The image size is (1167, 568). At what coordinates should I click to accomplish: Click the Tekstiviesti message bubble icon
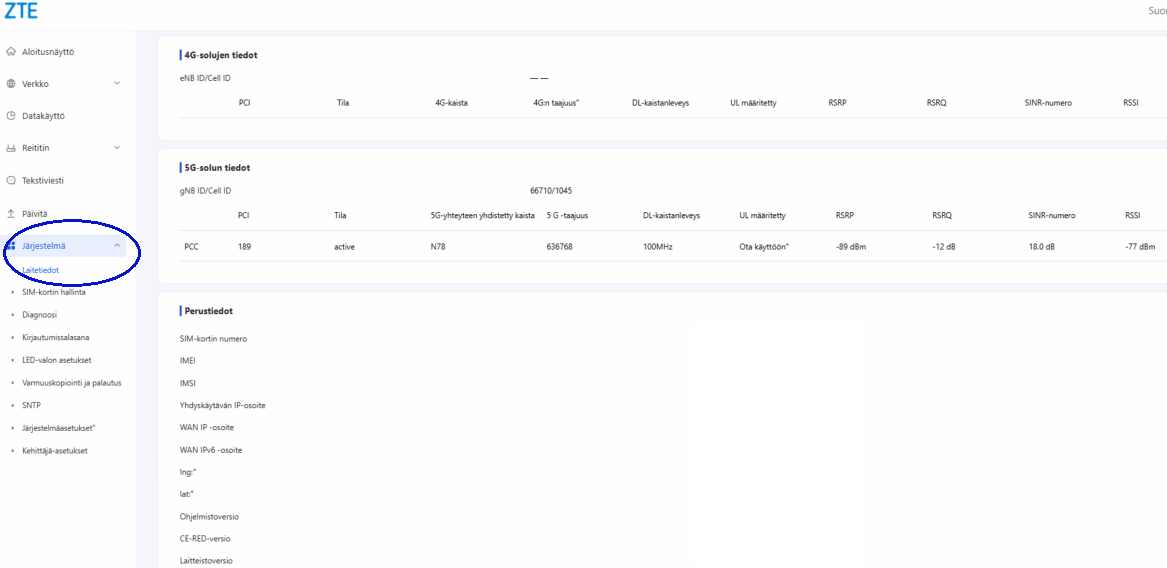(x=11, y=181)
